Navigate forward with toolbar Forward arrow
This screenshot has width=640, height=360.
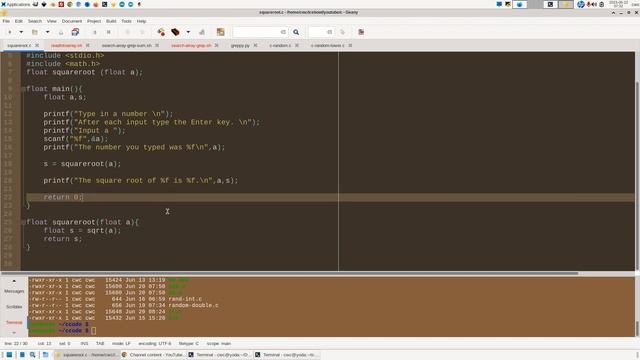tap(142, 32)
